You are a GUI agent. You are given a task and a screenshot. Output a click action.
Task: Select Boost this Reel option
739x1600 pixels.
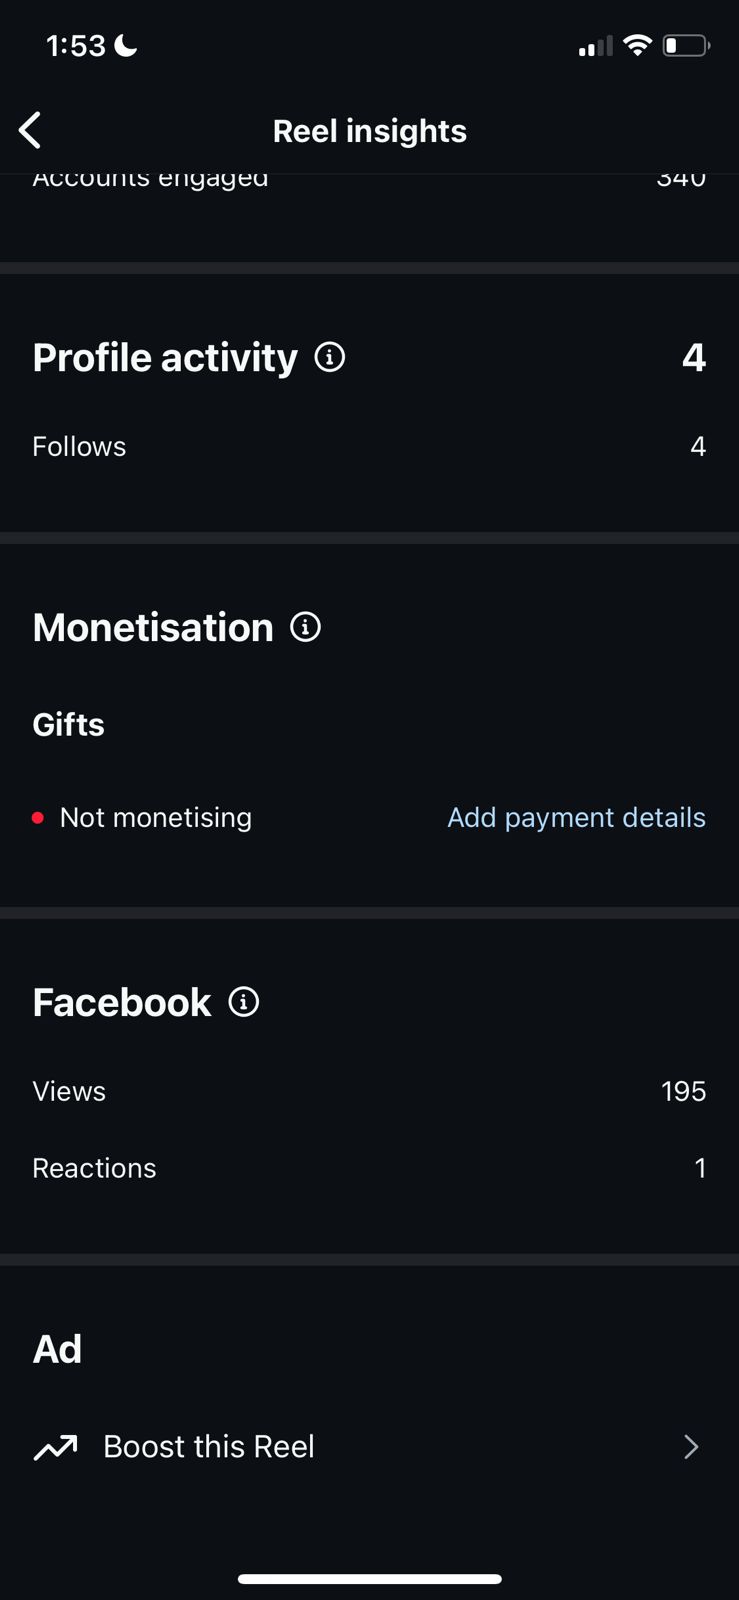pyautogui.click(x=209, y=1447)
